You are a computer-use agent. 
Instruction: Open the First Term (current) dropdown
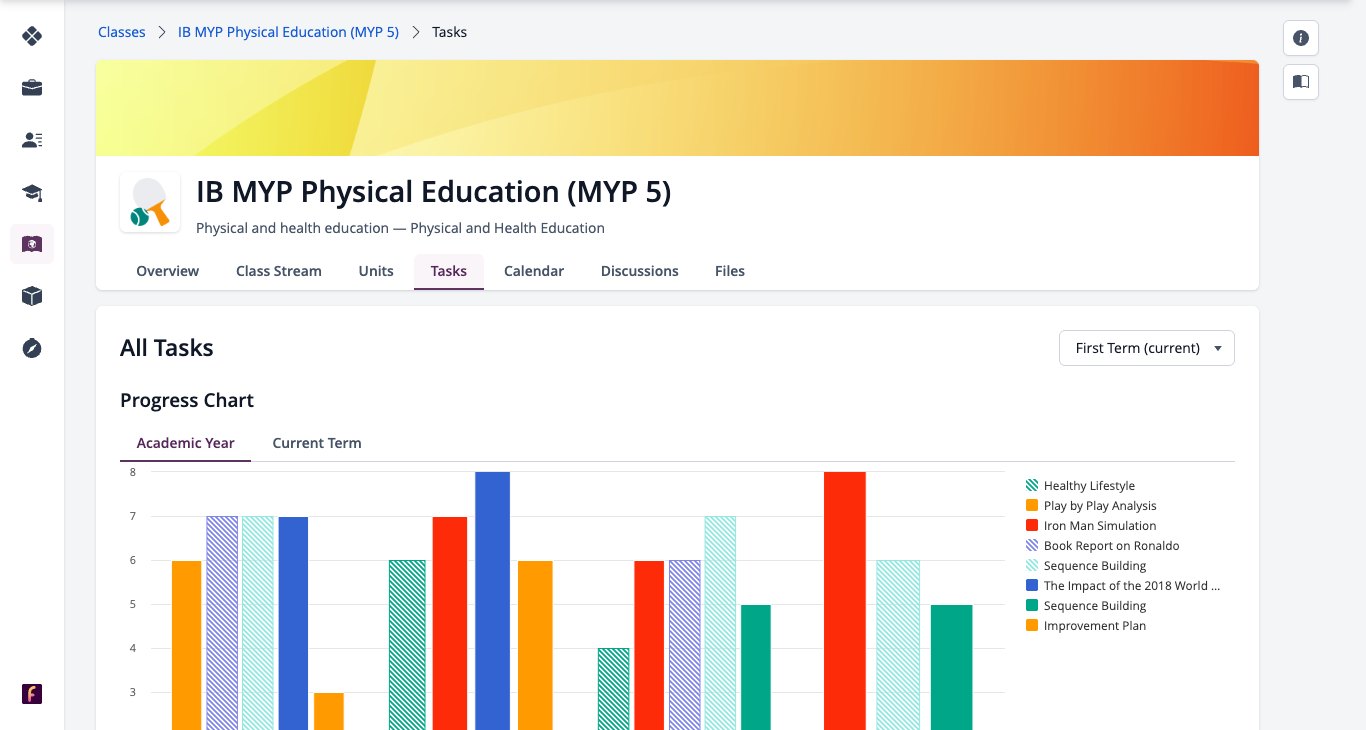(1147, 348)
